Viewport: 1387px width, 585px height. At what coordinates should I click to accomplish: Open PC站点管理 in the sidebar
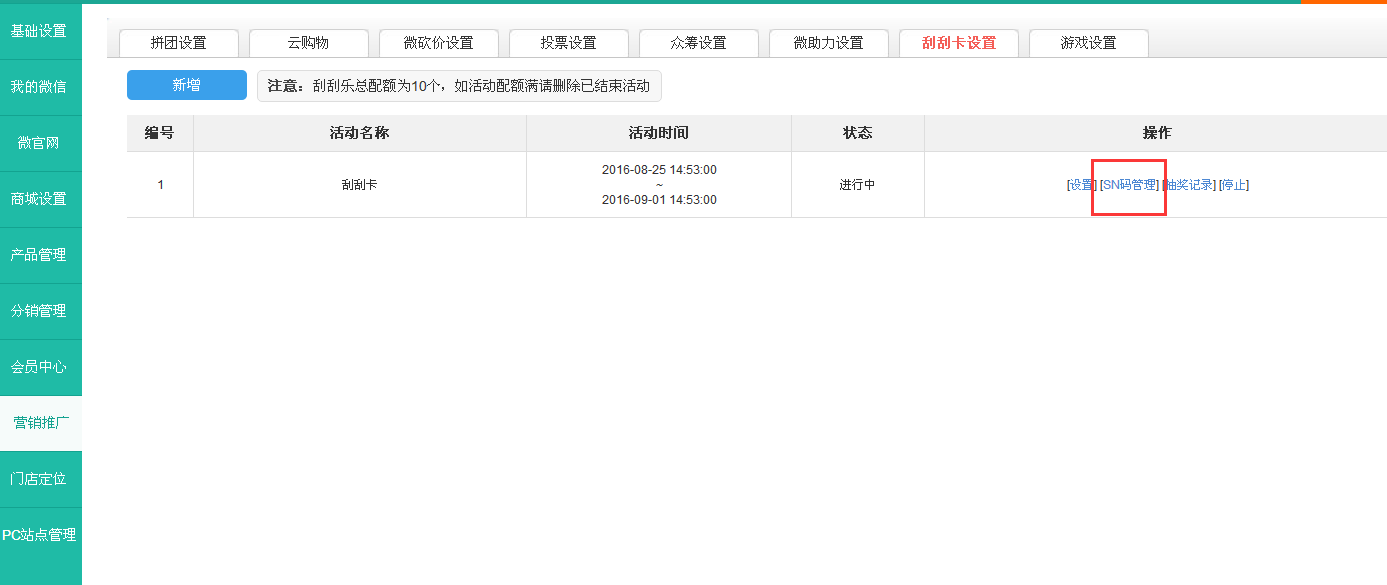tap(39, 535)
